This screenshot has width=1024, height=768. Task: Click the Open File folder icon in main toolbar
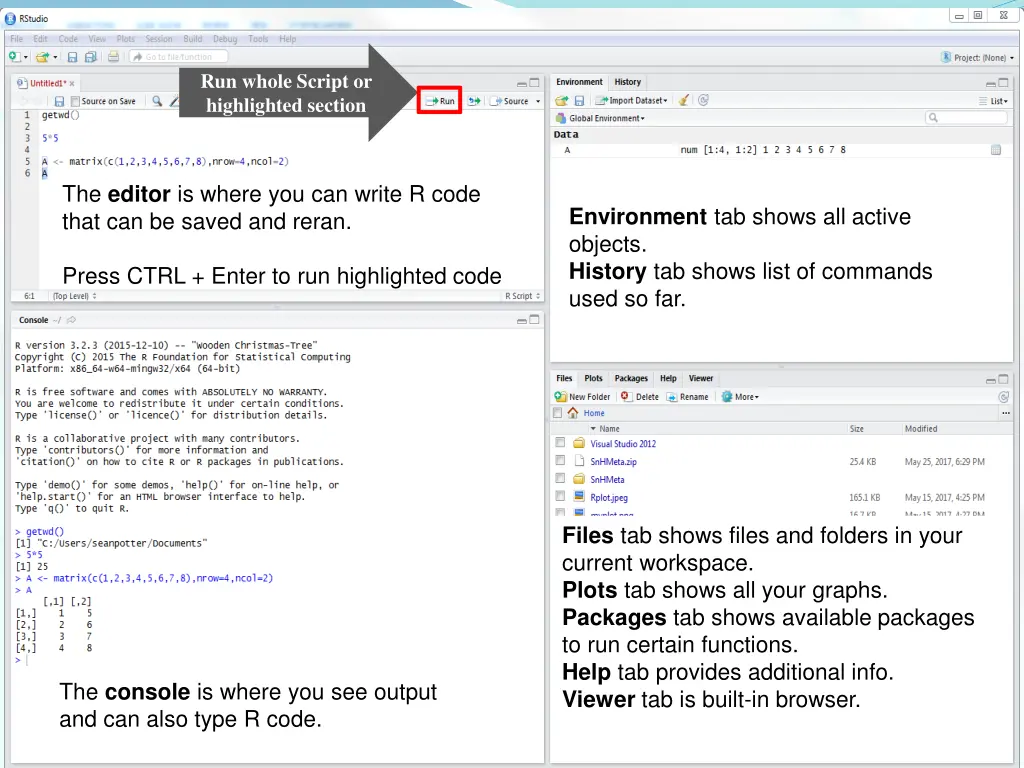42,57
